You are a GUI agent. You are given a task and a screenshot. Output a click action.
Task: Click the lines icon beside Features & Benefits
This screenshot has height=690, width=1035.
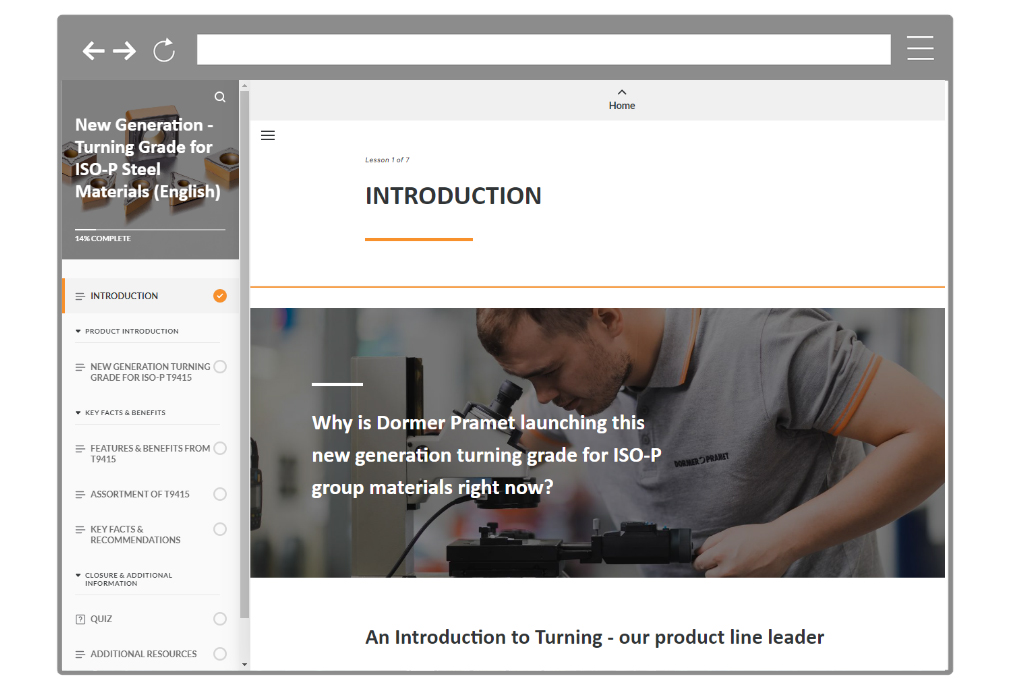[x=80, y=449]
